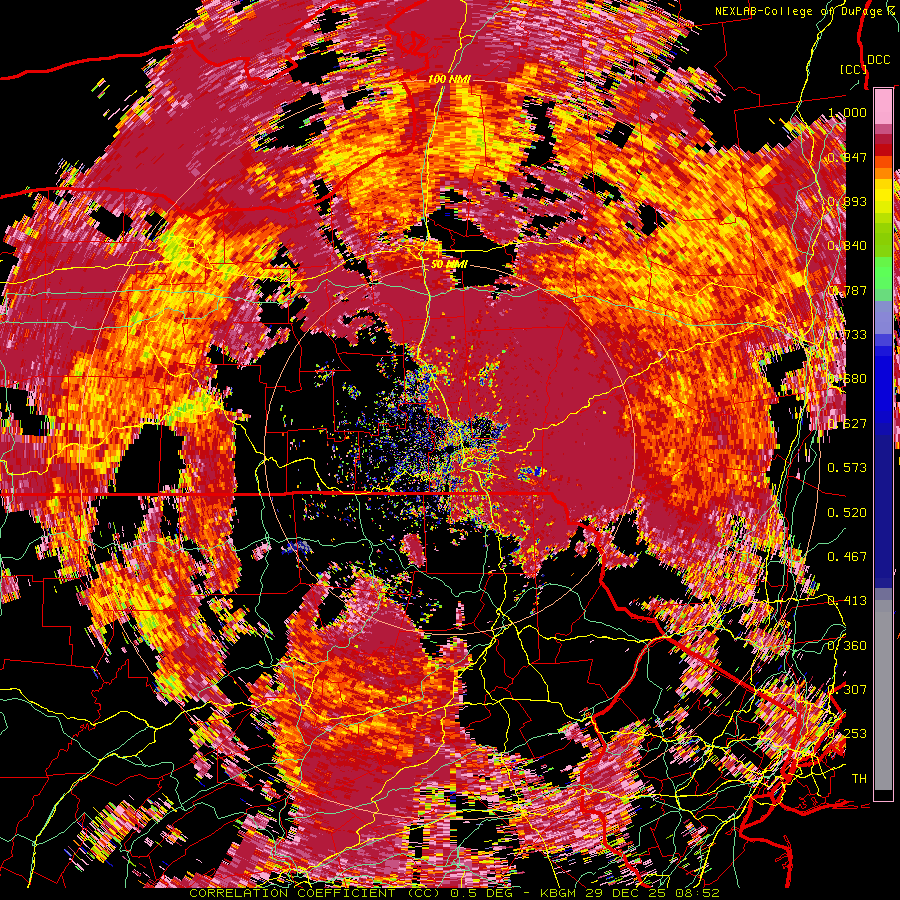This screenshot has height=900, width=900.
Task: Click the 0.307 legend value
Action: tap(847, 689)
